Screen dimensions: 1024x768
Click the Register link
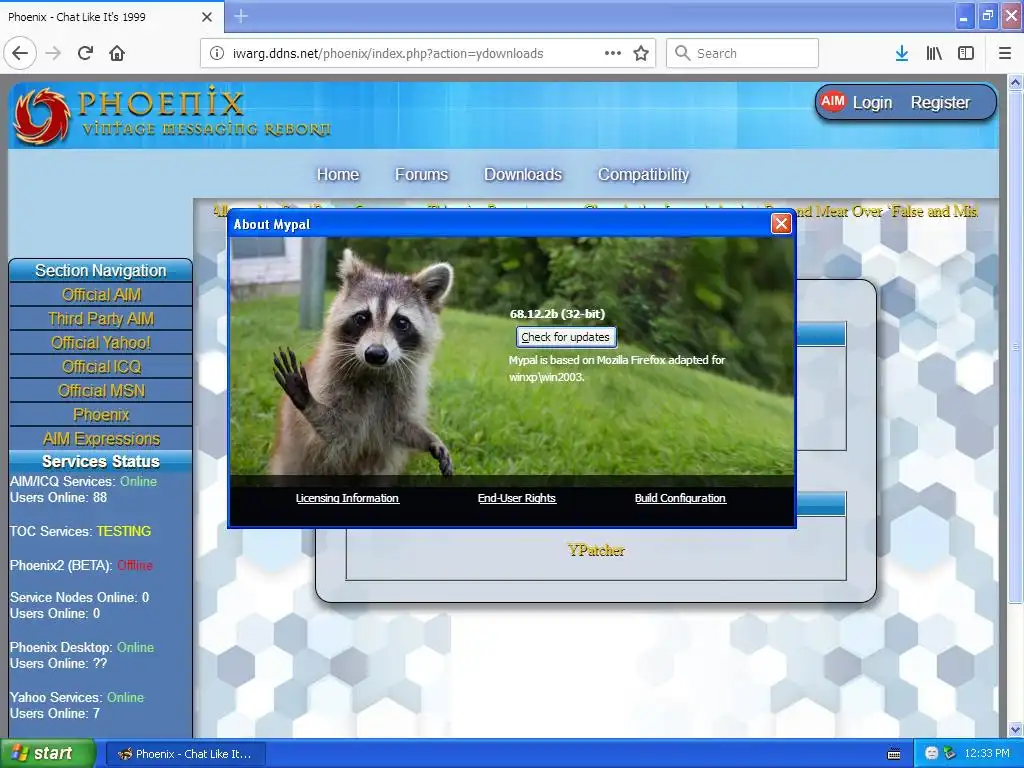point(940,103)
